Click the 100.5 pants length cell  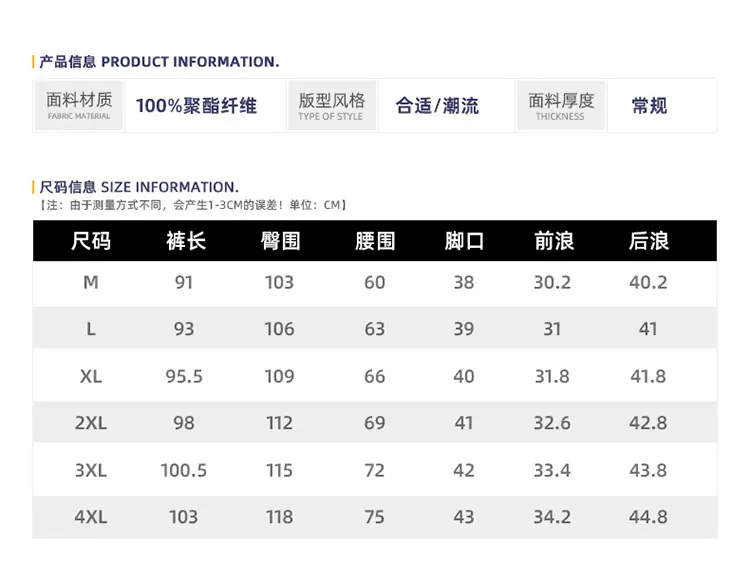coord(184,470)
